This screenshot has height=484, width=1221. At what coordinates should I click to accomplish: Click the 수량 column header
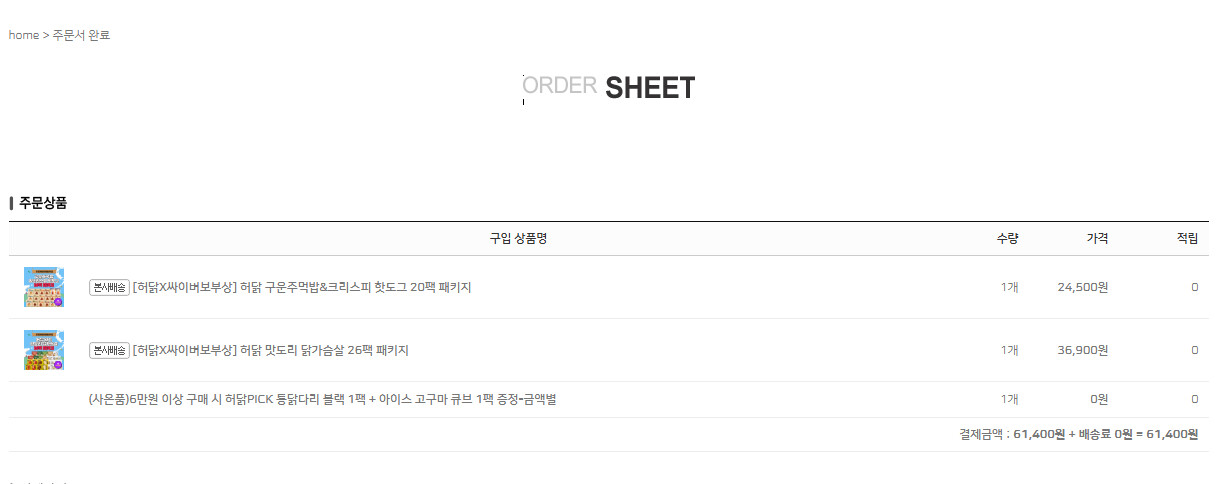(1007, 238)
